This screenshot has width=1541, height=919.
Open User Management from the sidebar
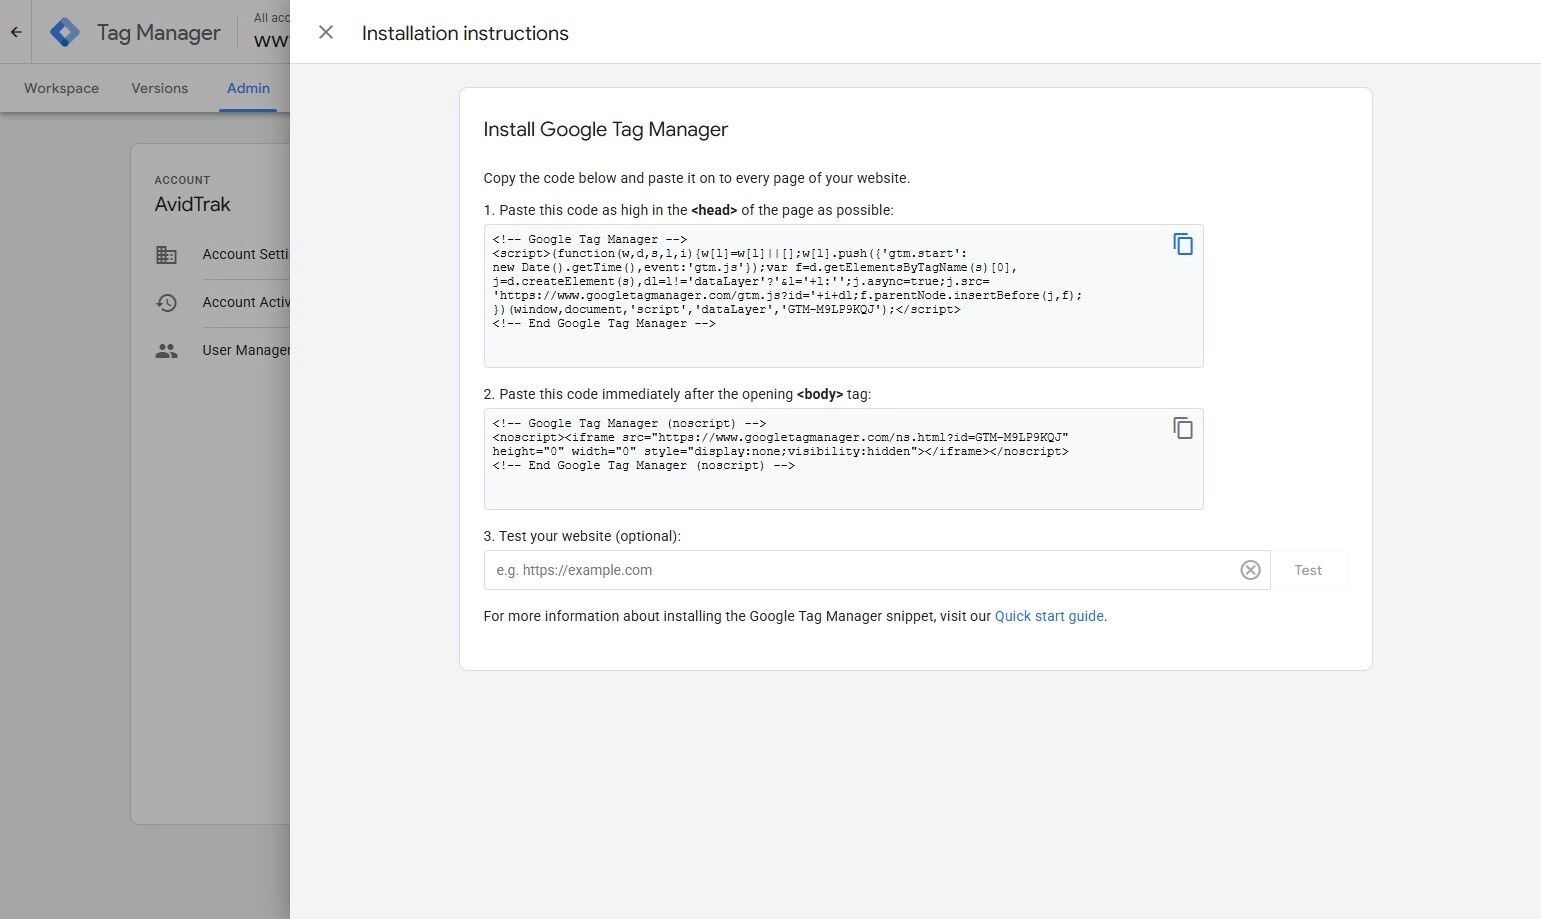coord(246,350)
